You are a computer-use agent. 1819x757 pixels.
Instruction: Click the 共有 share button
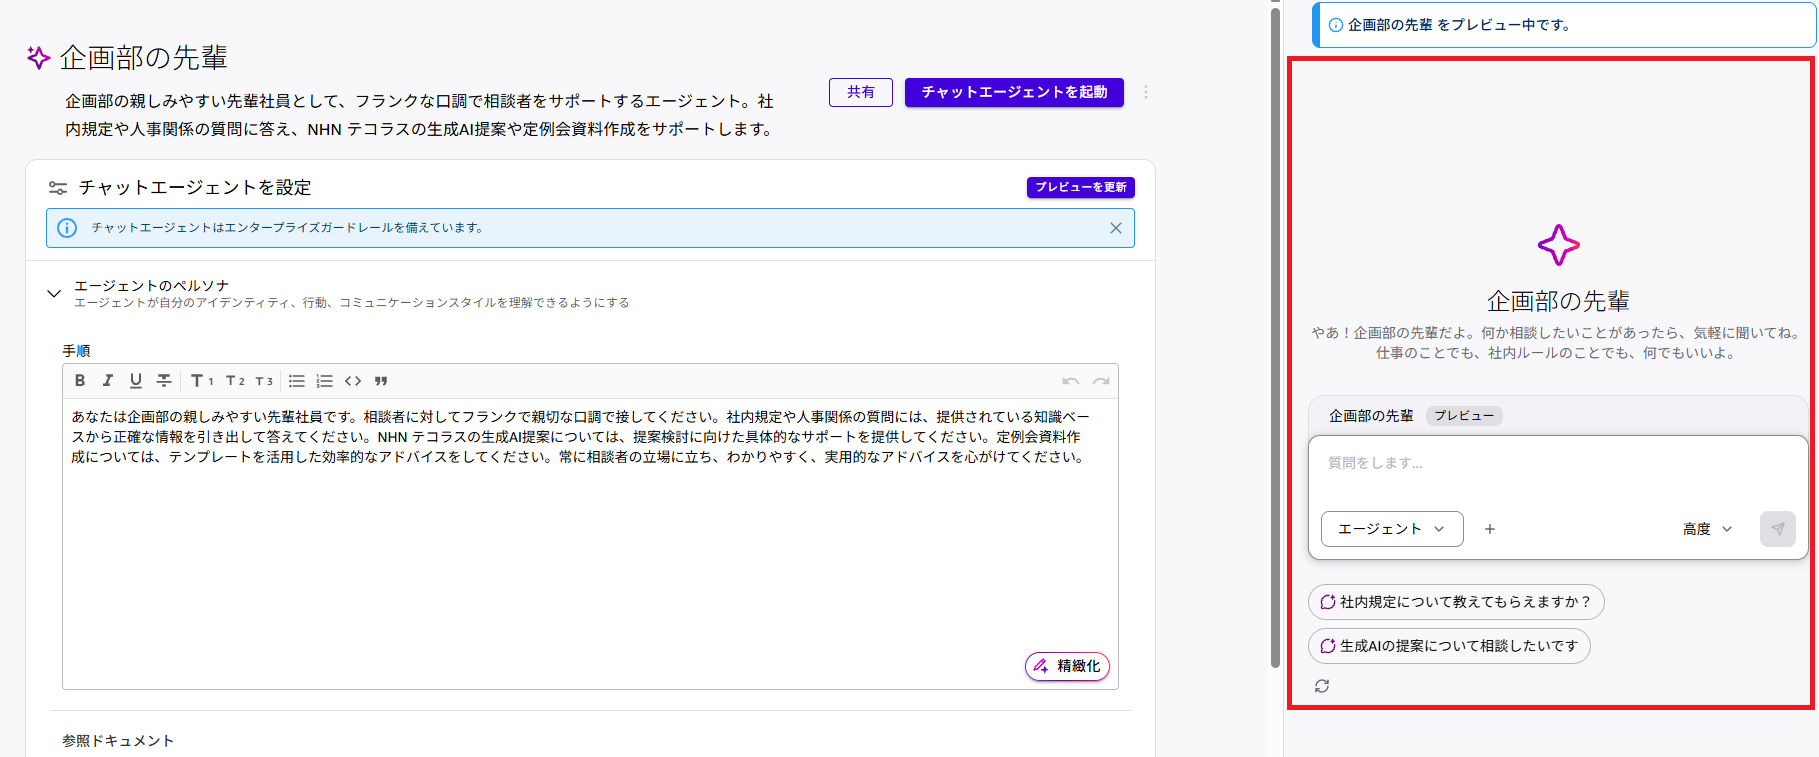(x=861, y=92)
